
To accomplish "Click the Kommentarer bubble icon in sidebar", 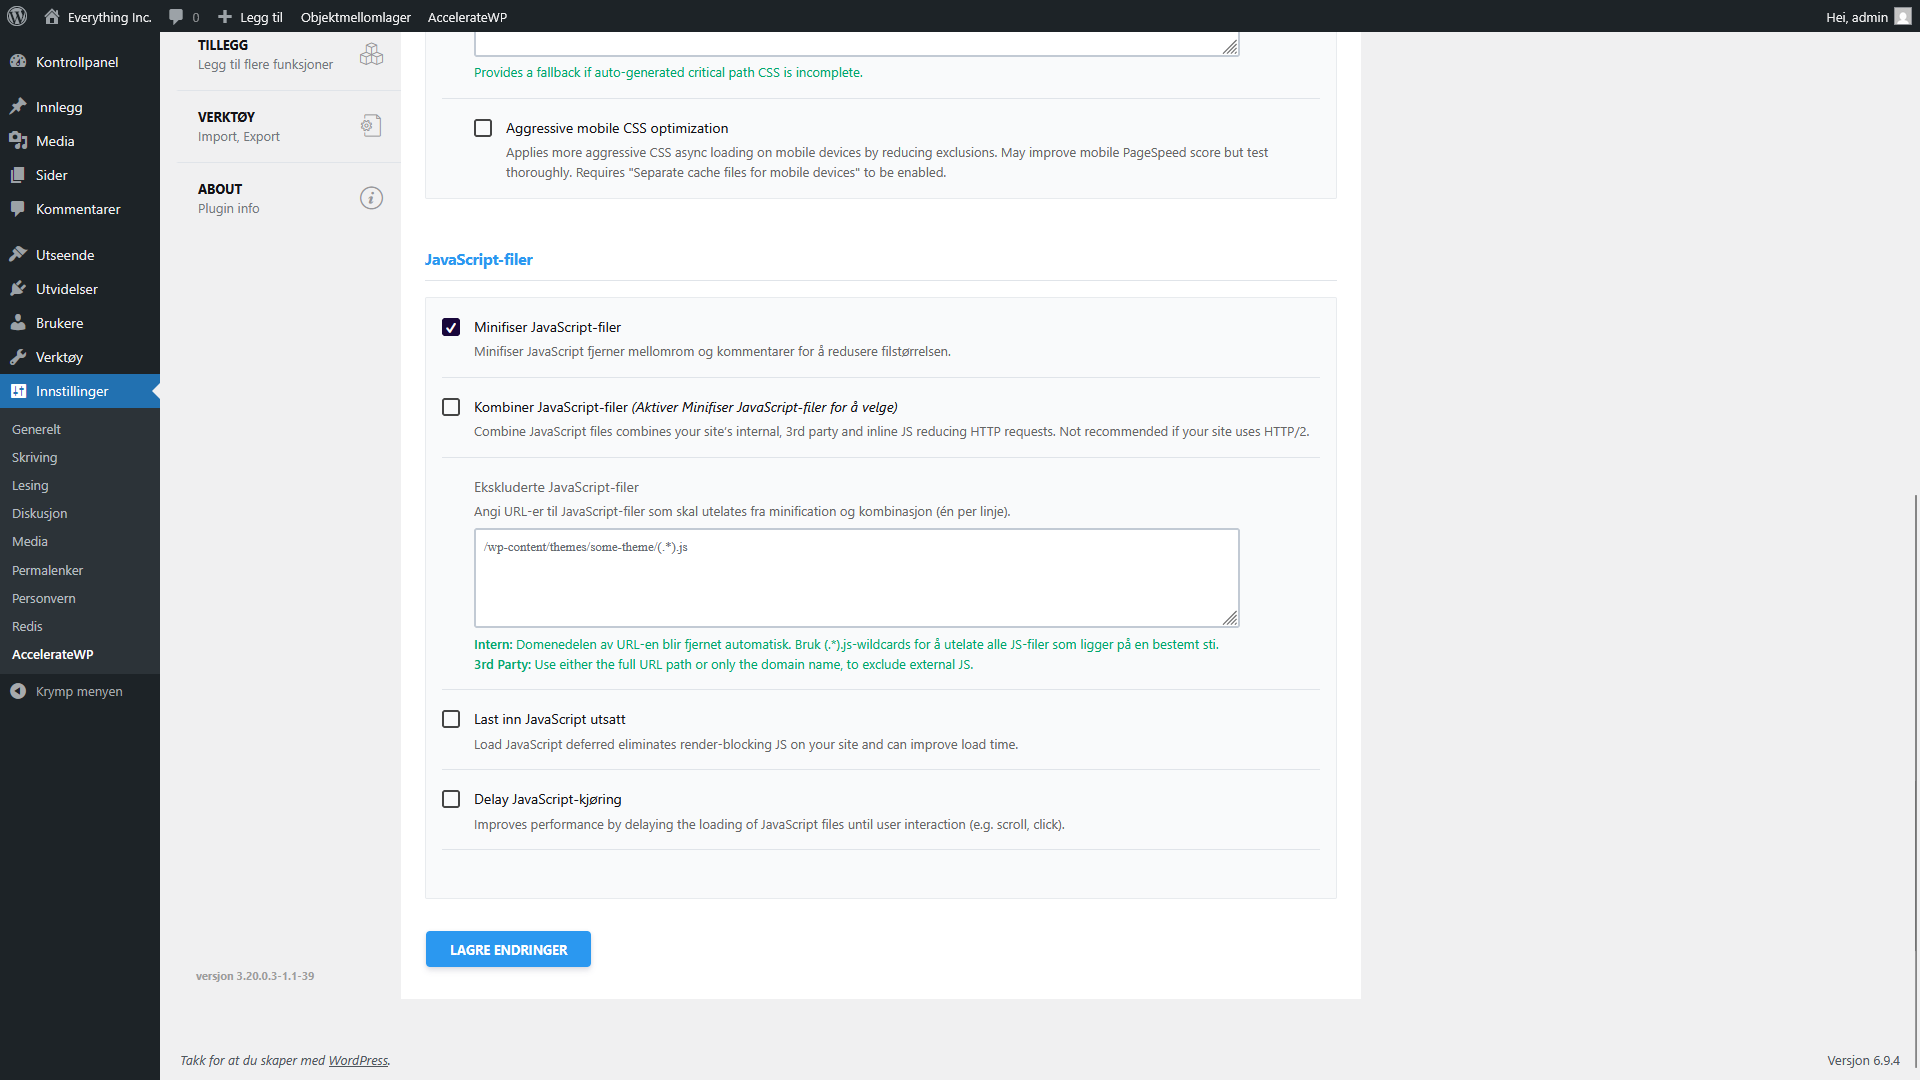I will pos(18,208).
